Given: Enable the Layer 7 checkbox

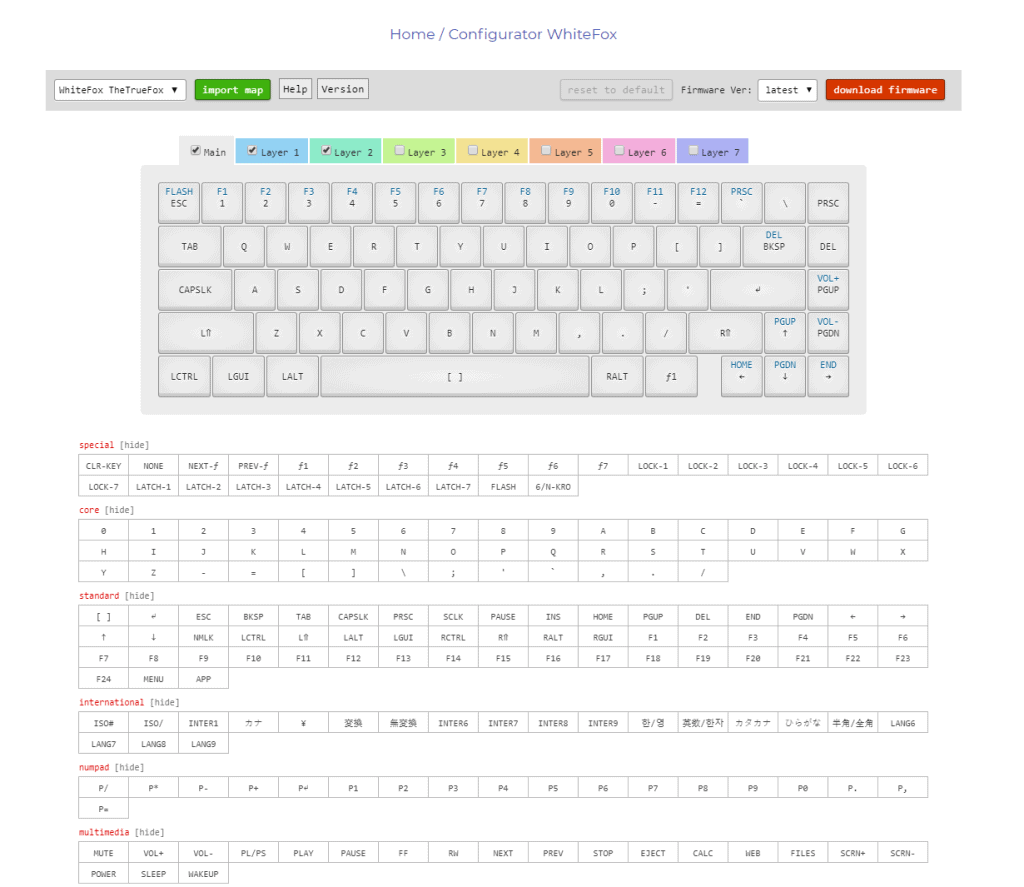Looking at the screenshot, I should point(693,150).
